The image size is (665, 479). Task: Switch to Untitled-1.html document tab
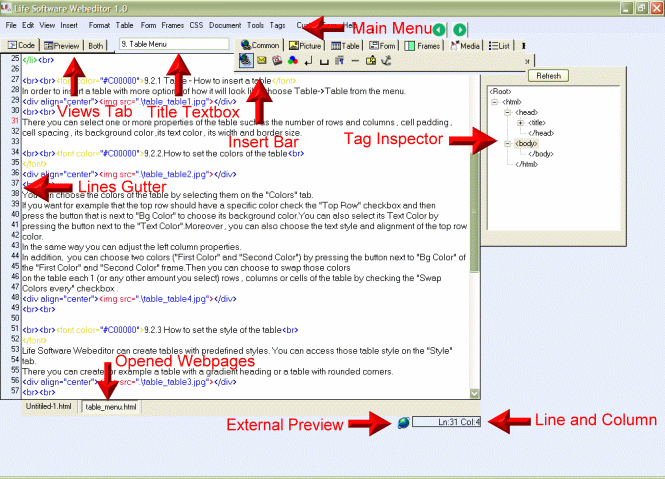click(x=49, y=406)
